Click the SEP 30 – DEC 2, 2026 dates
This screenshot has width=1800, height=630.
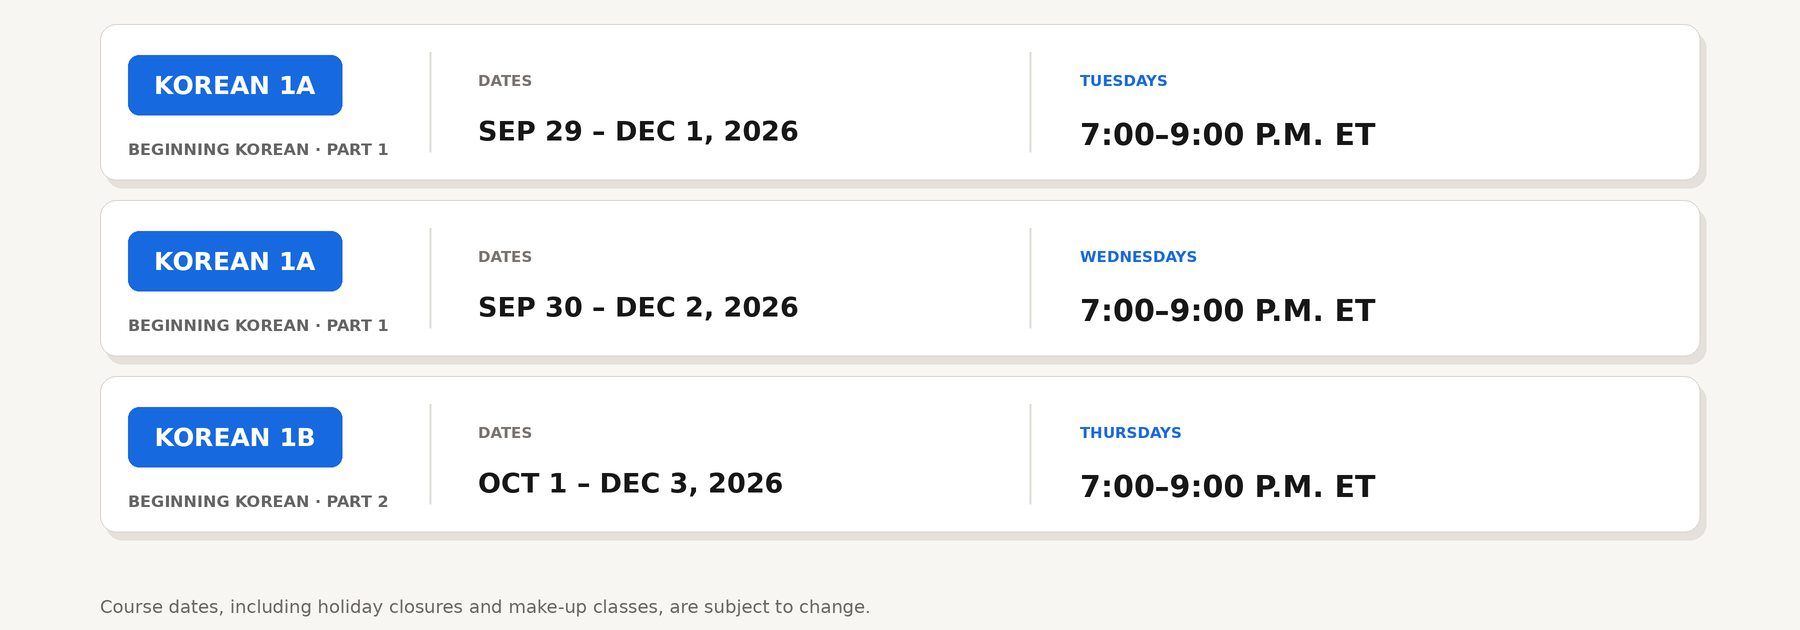tap(638, 307)
